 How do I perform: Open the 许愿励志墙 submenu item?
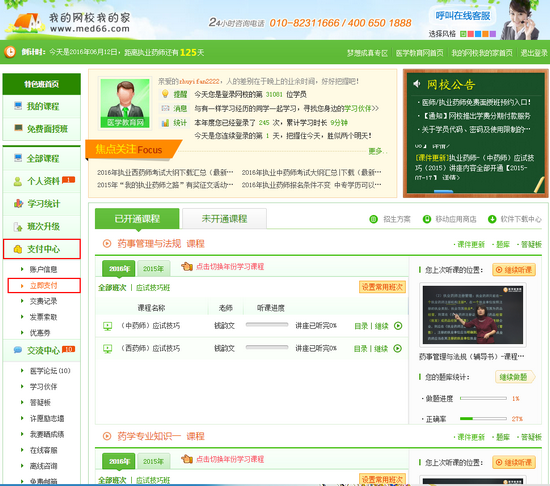pos(47,418)
